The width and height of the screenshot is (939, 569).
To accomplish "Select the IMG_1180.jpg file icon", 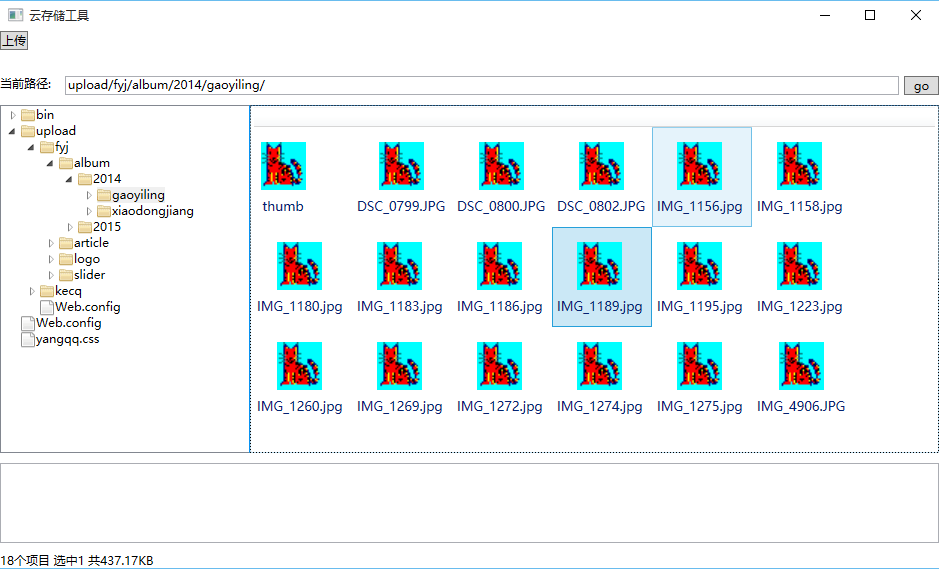I will click(299, 266).
